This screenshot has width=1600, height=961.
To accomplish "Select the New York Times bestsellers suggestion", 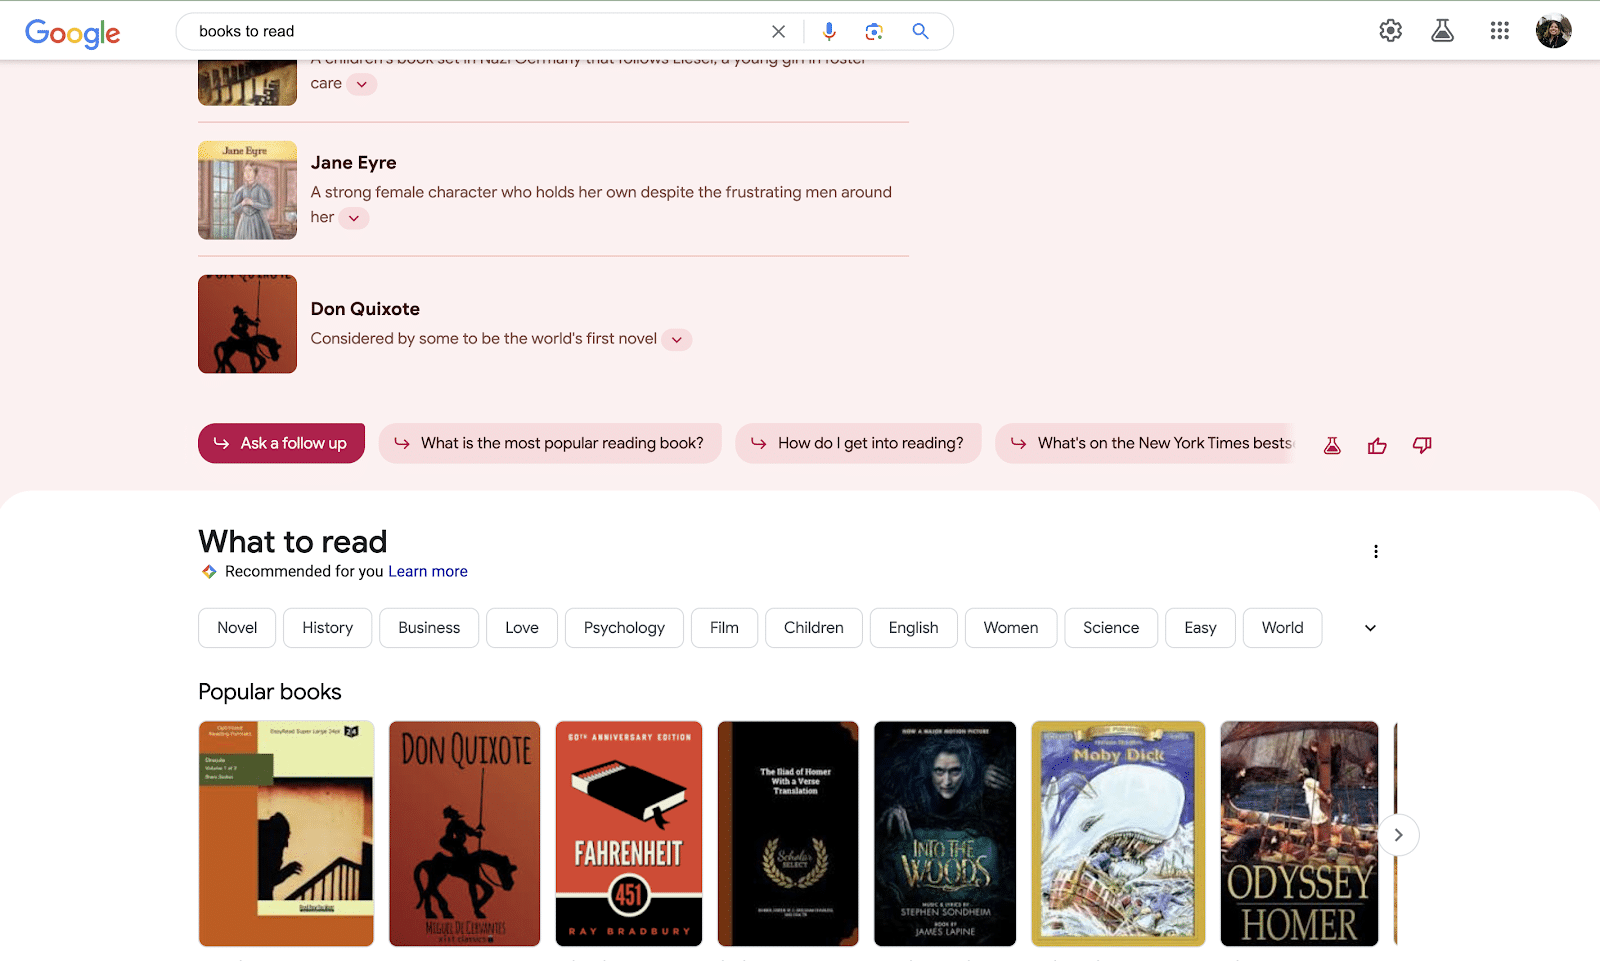I will [1145, 443].
